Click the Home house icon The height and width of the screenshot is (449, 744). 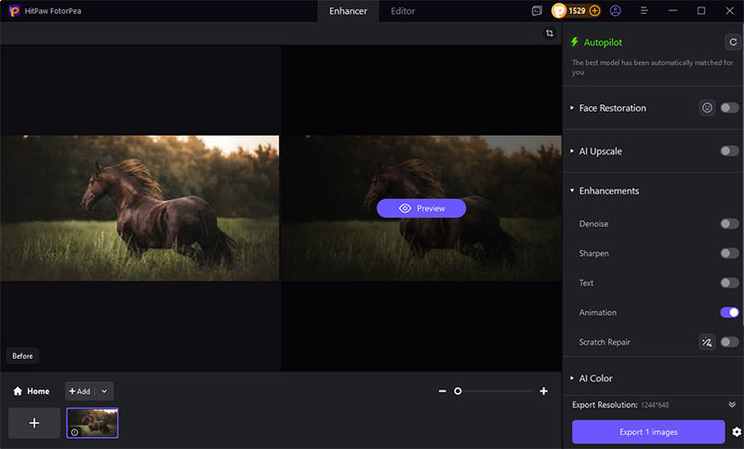point(18,391)
